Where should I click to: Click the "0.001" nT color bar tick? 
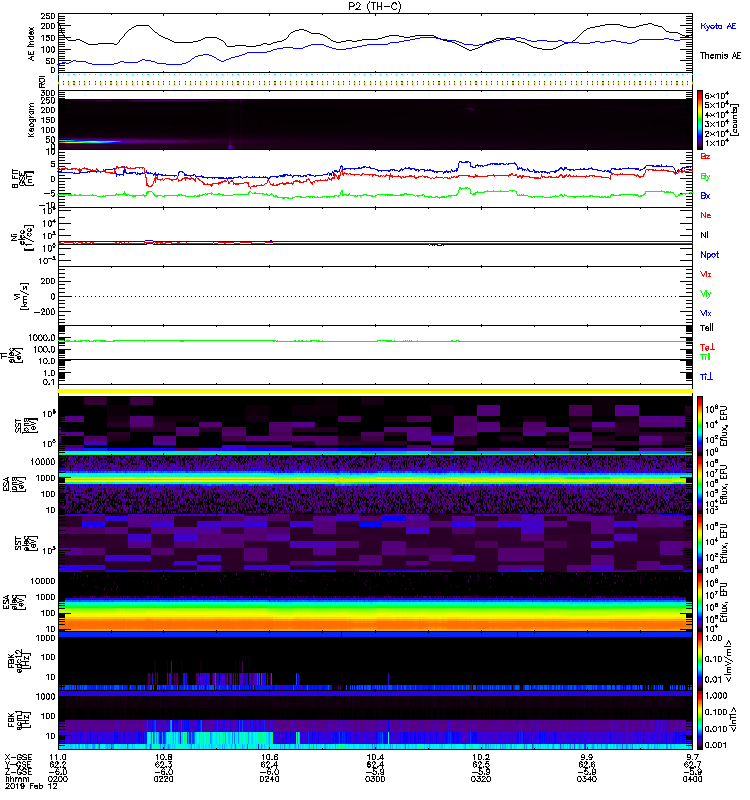pos(715,745)
